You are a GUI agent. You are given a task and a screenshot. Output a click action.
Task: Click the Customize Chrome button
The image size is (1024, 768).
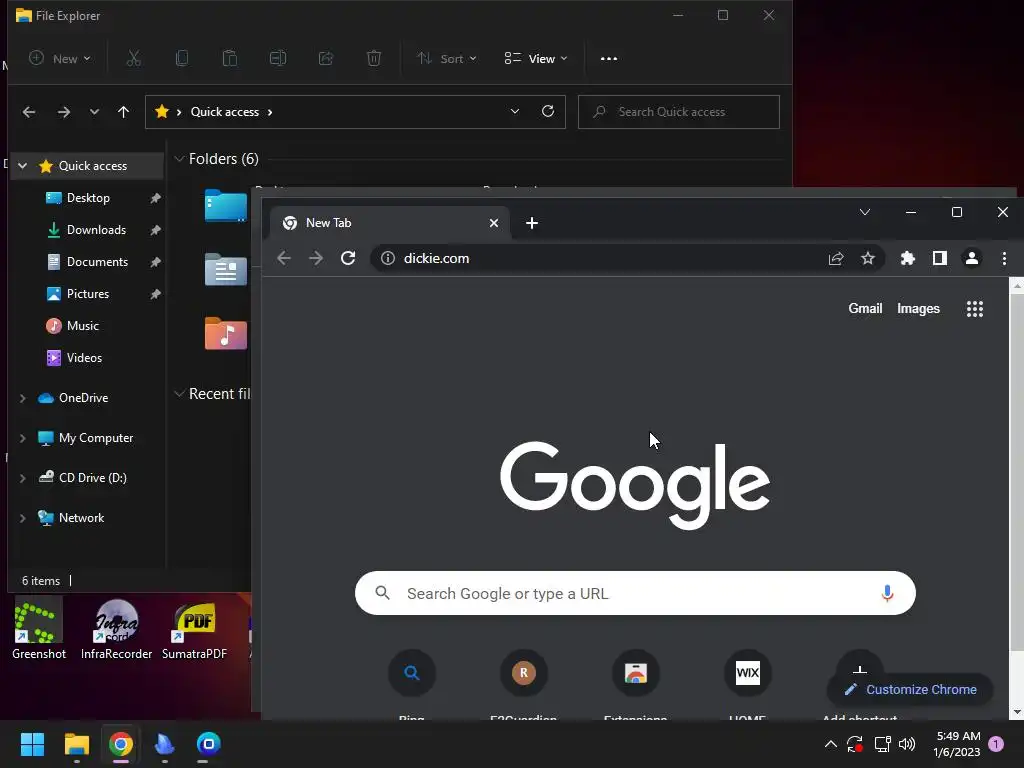pyautogui.click(x=910, y=690)
